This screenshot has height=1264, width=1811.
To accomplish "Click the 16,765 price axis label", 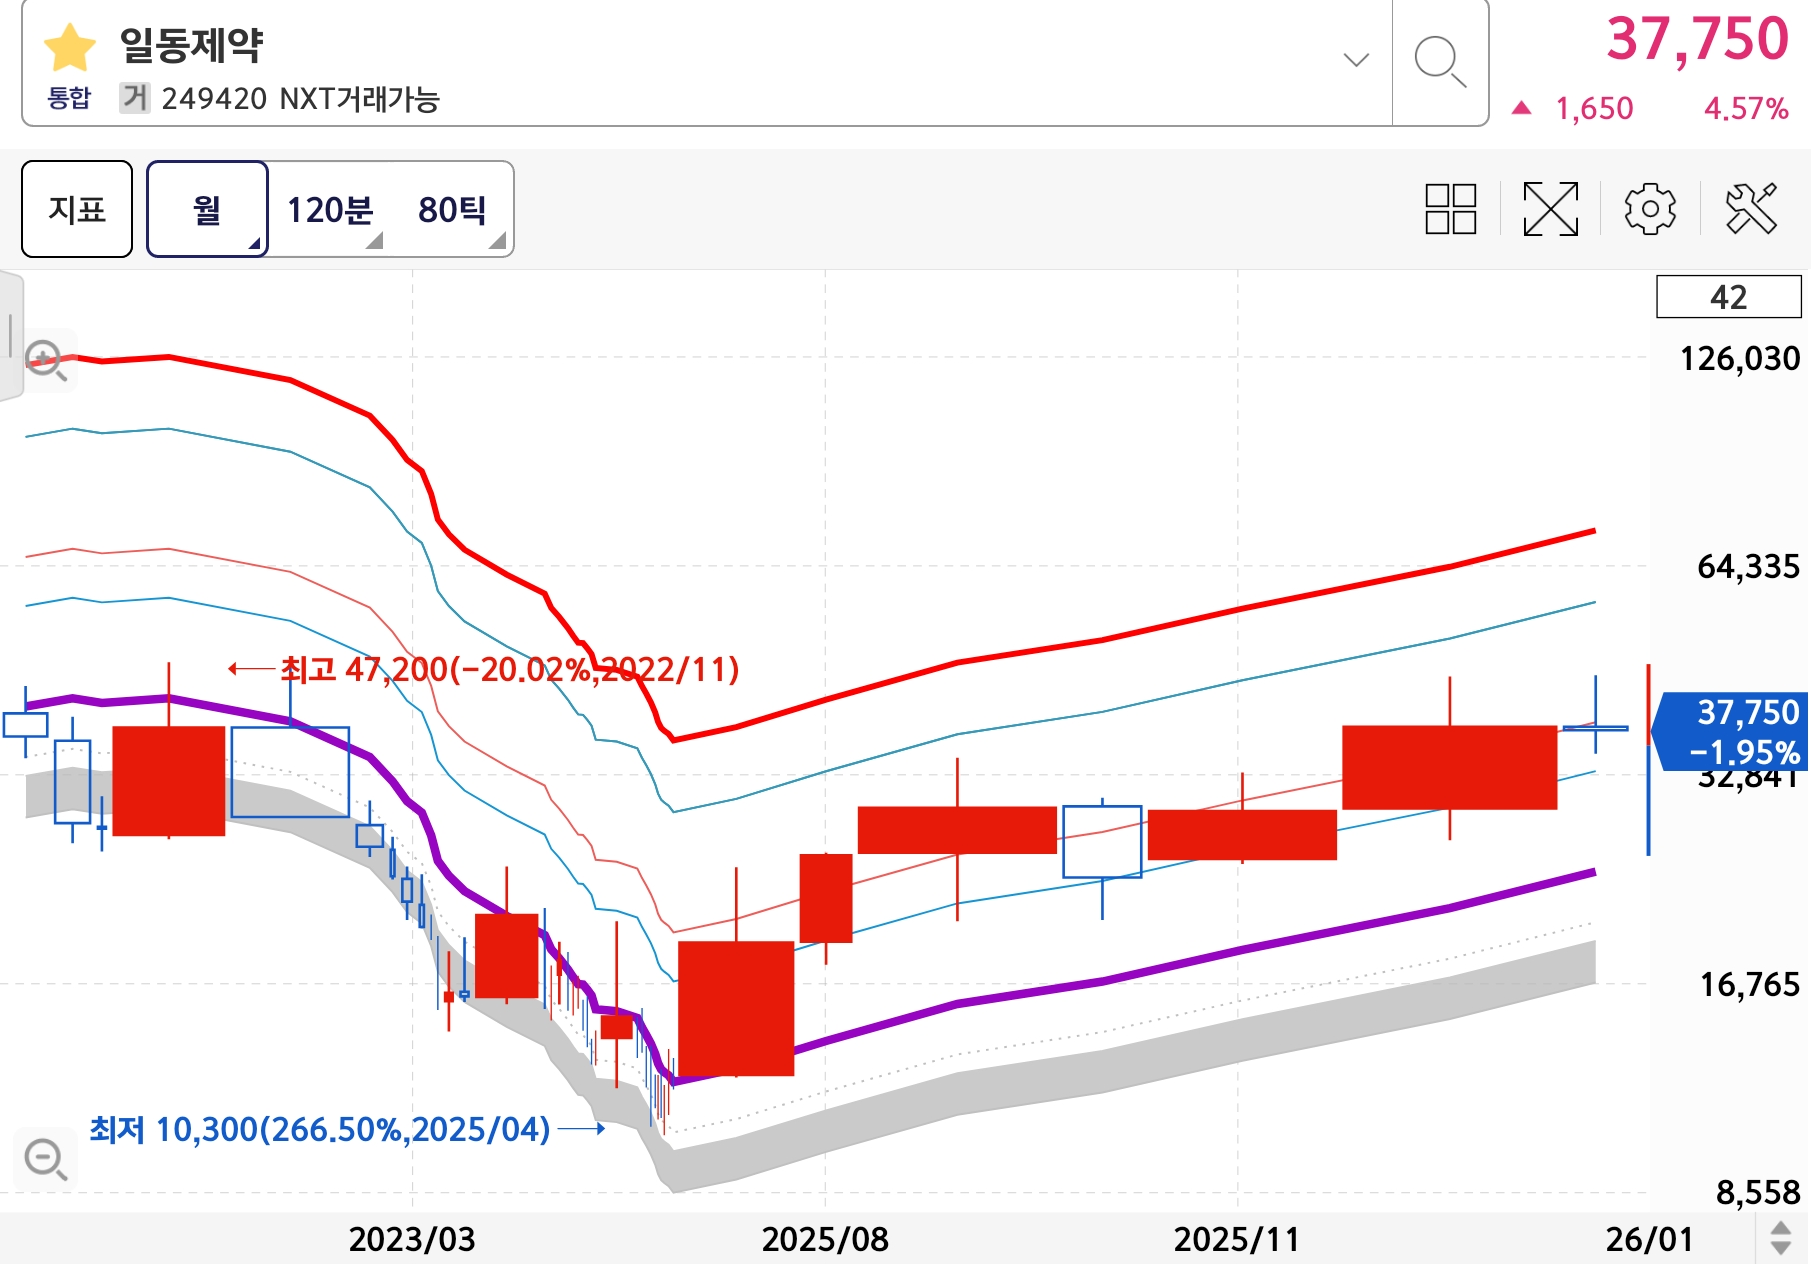I will tap(1750, 984).
